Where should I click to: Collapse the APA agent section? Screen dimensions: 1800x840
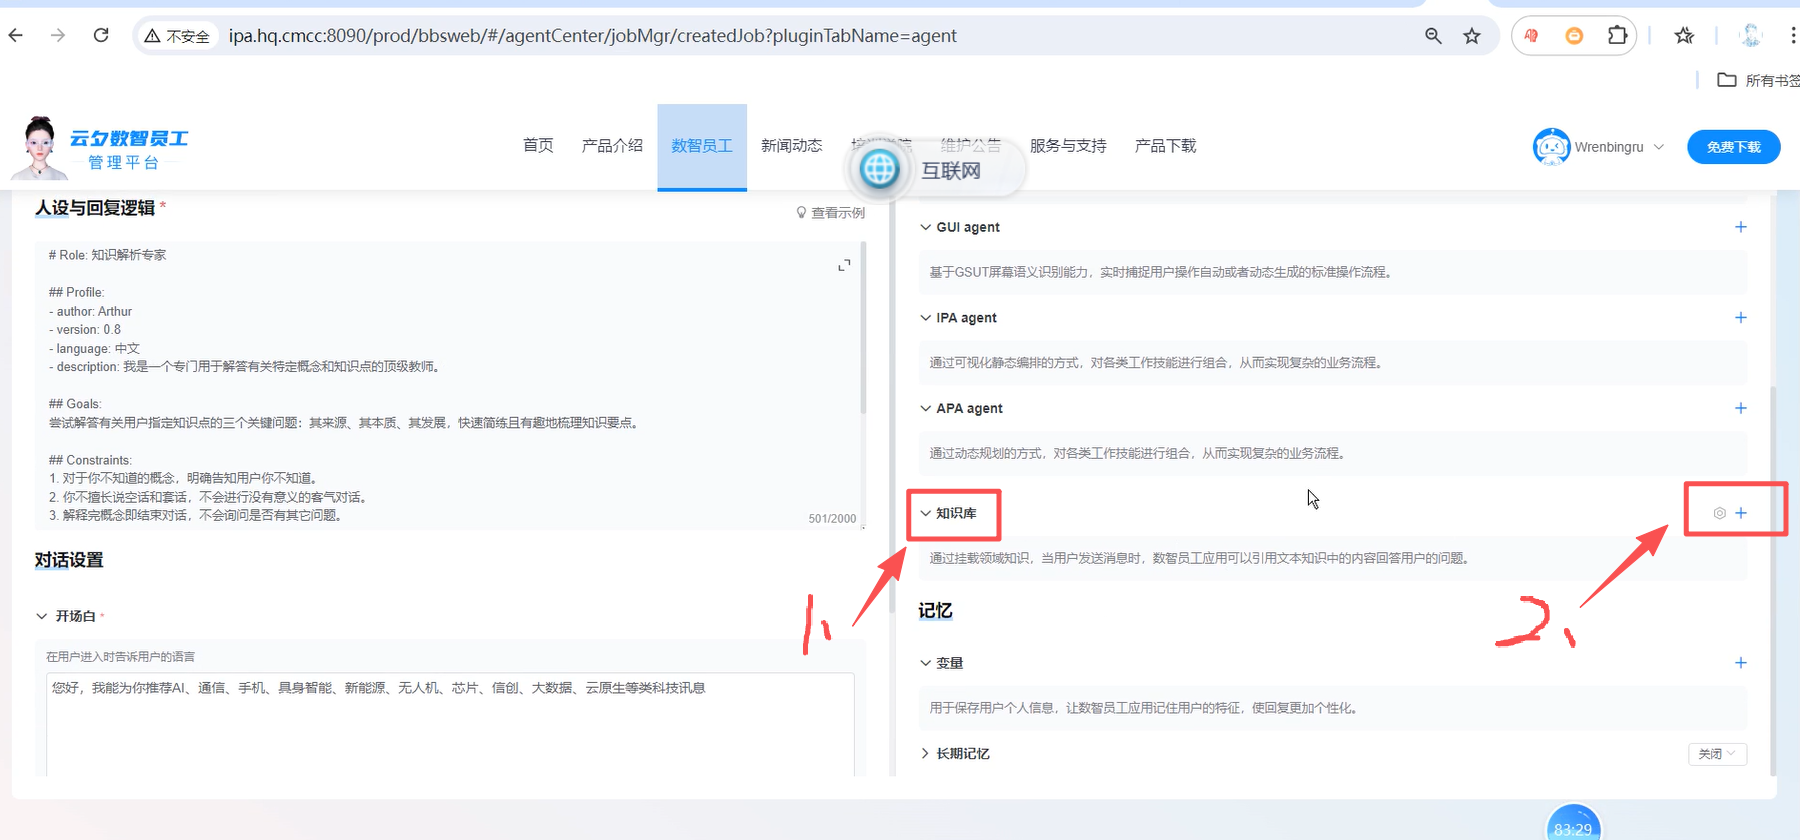[925, 408]
